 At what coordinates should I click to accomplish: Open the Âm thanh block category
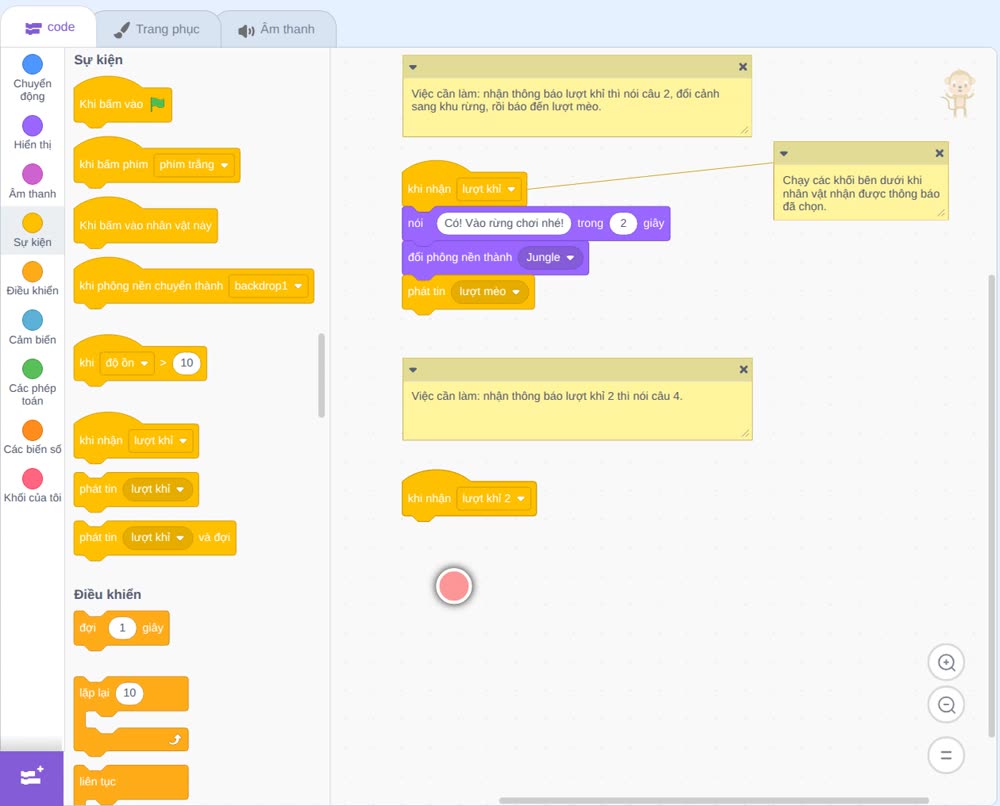coord(32,181)
